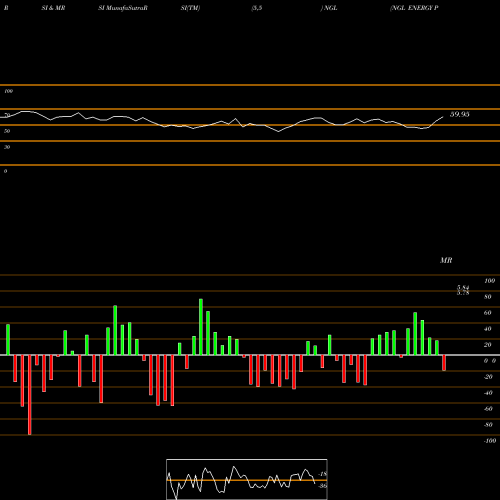This screenshot has height=500, width=500.
Task: Select the MR axis label 100
Action: tap(489, 281)
